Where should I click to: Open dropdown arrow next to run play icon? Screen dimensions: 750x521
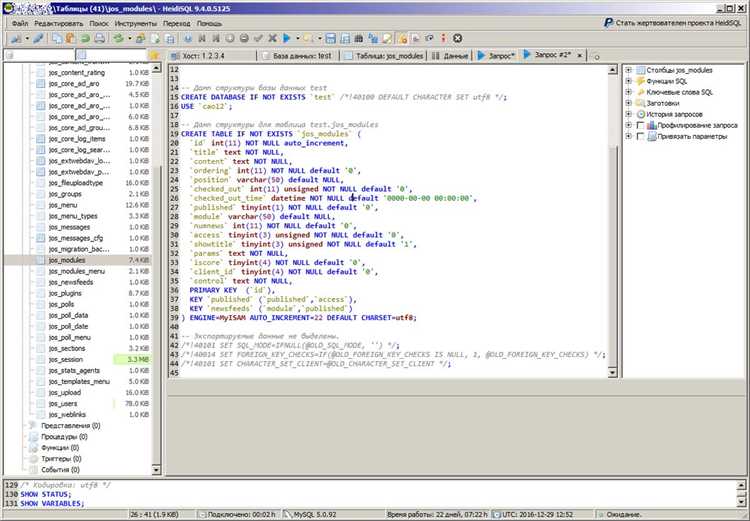tap(298, 39)
